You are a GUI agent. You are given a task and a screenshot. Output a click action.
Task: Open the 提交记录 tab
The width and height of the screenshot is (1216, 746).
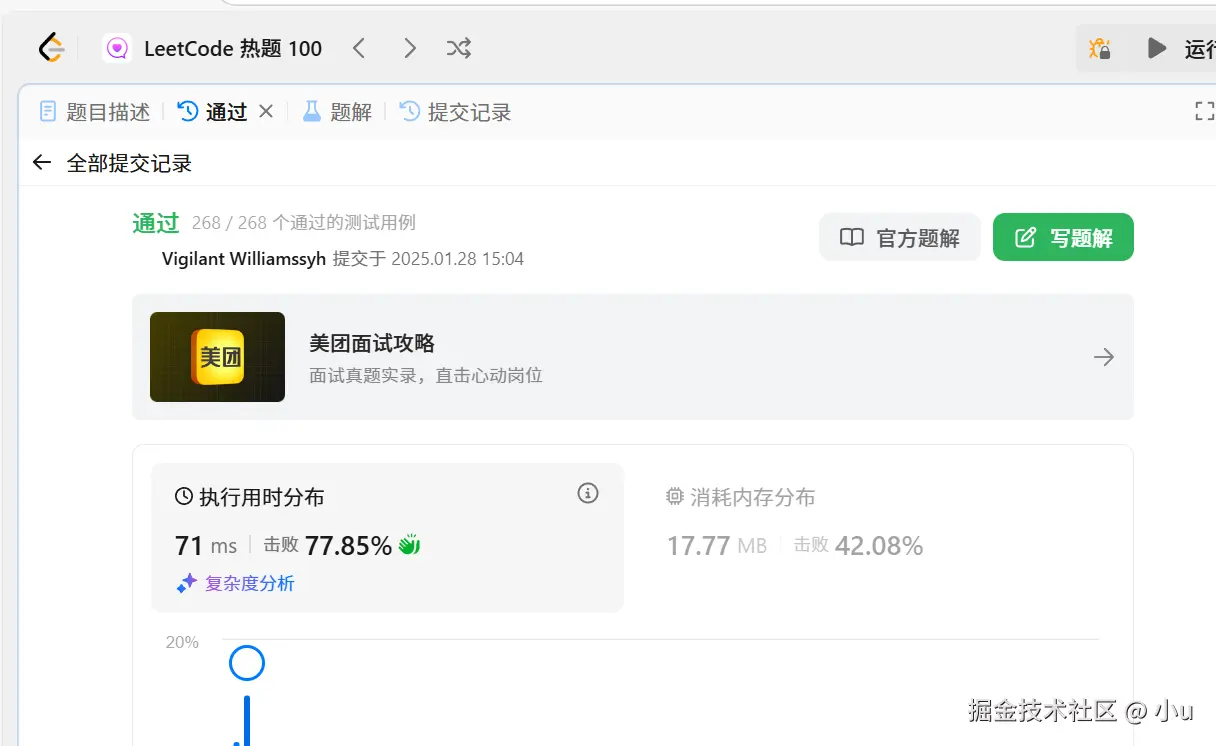(x=455, y=112)
